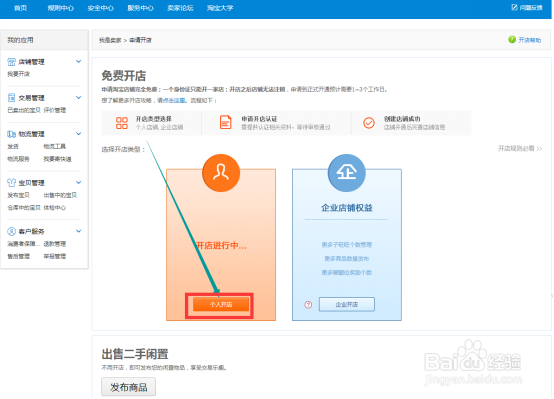Click the 宝贝管理 shirt icon
Image resolution: width=554 pixels, height=399 pixels.
[11, 182]
